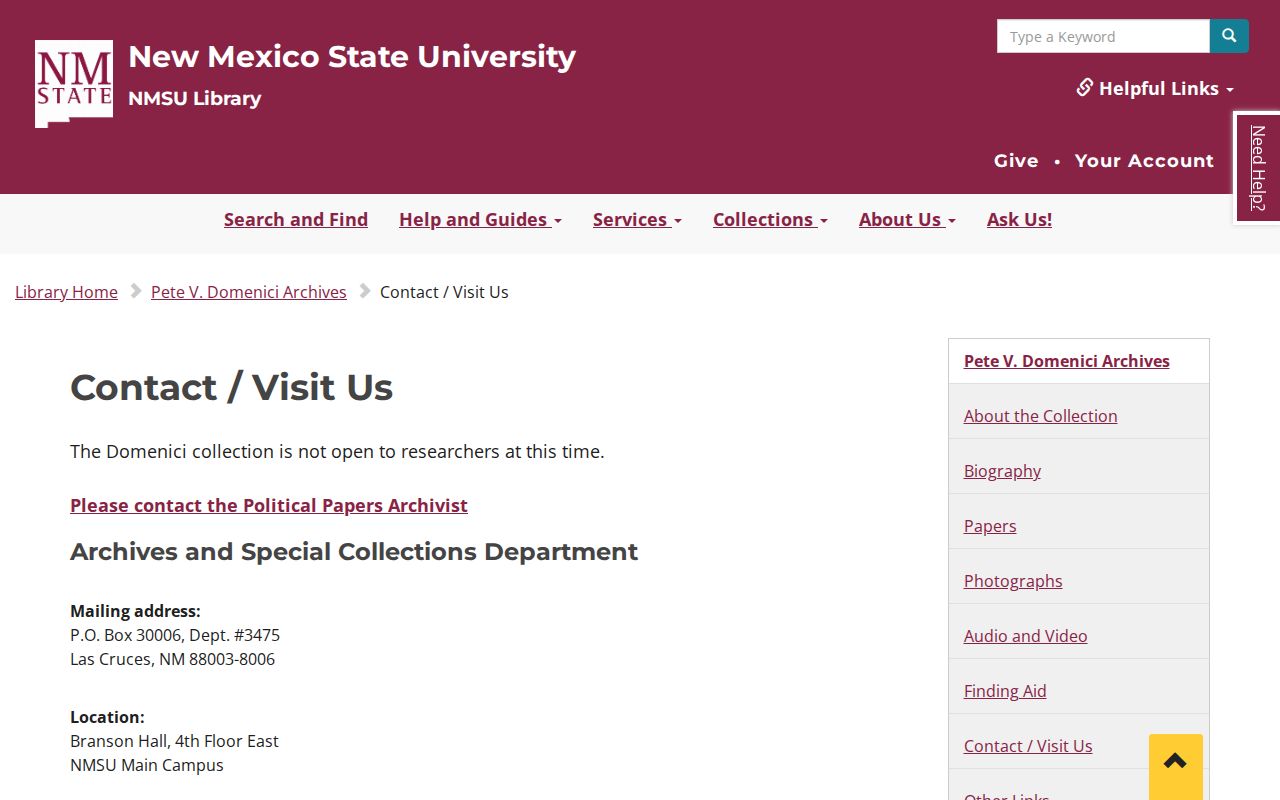Expand the Services menu
Image resolution: width=1280 pixels, height=800 pixels.
(637, 219)
